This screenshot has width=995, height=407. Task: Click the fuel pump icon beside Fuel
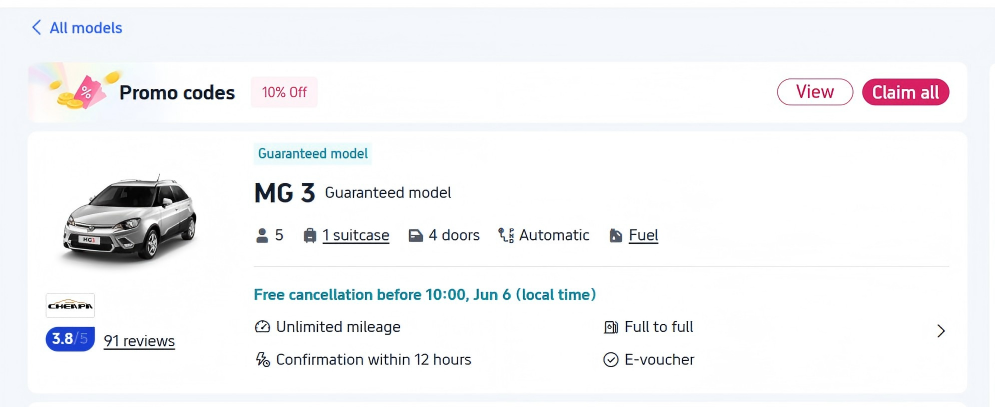pos(616,236)
